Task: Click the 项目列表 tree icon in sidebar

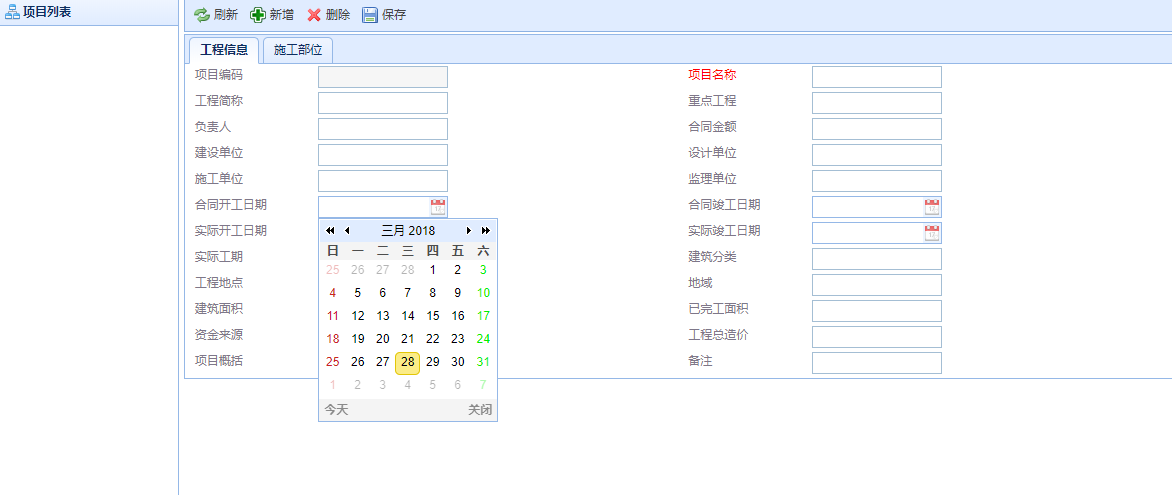Action: [x=13, y=12]
